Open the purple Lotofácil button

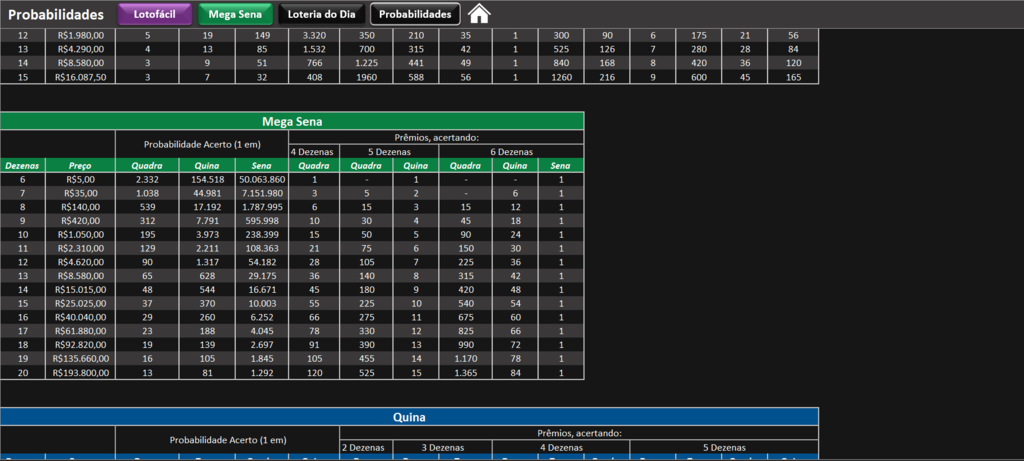pyautogui.click(x=155, y=14)
